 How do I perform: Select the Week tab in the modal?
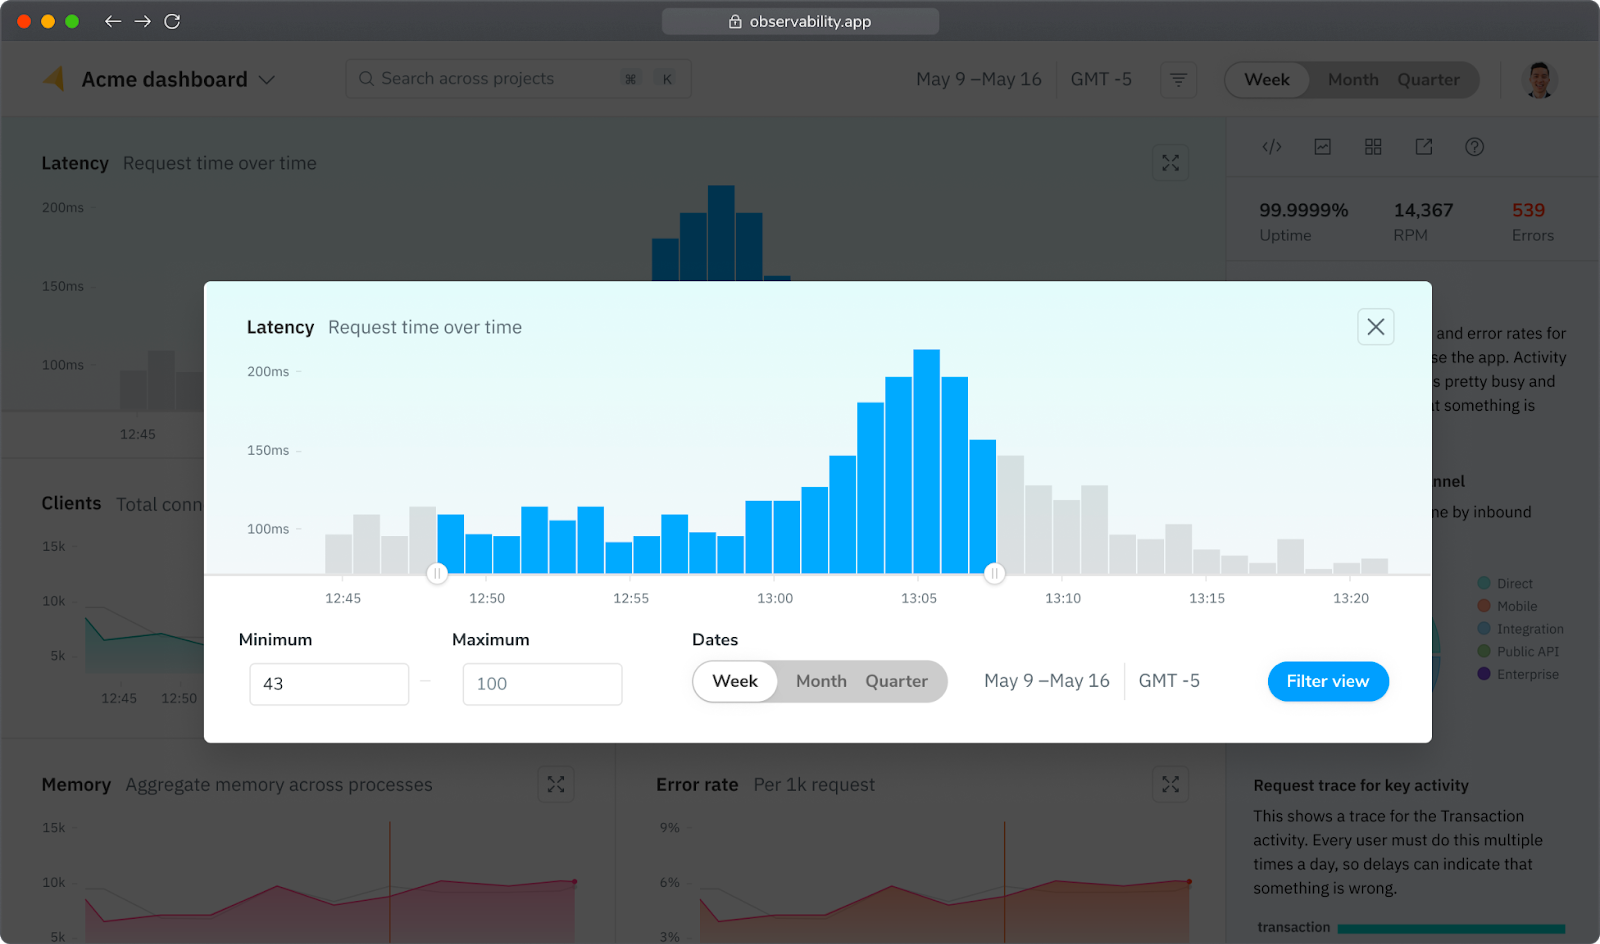pyautogui.click(x=735, y=681)
